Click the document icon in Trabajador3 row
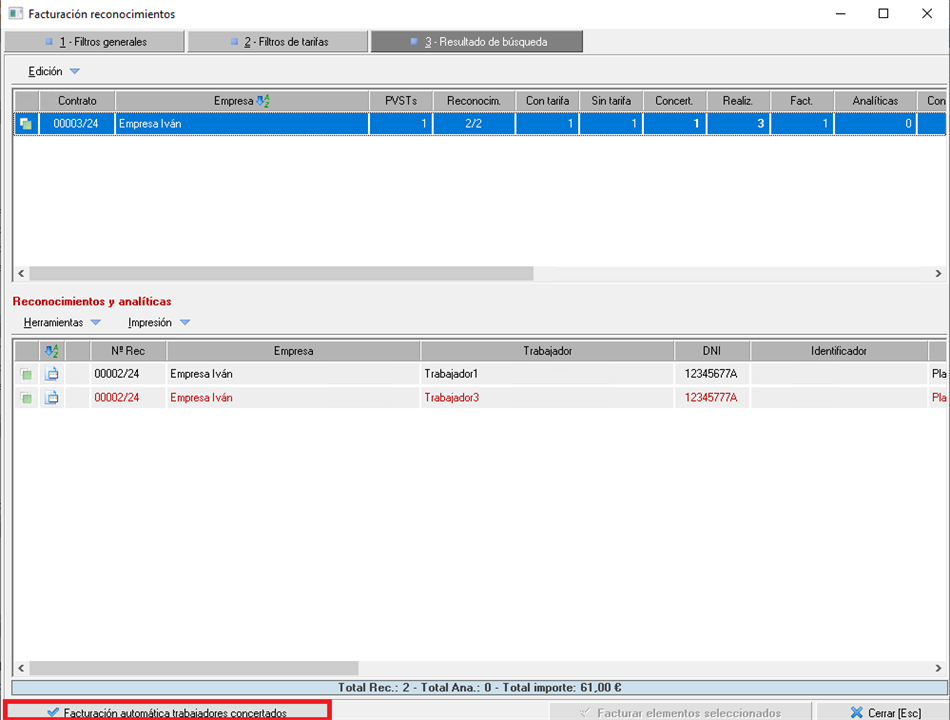 pyautogui.click(x=52, y=398)
